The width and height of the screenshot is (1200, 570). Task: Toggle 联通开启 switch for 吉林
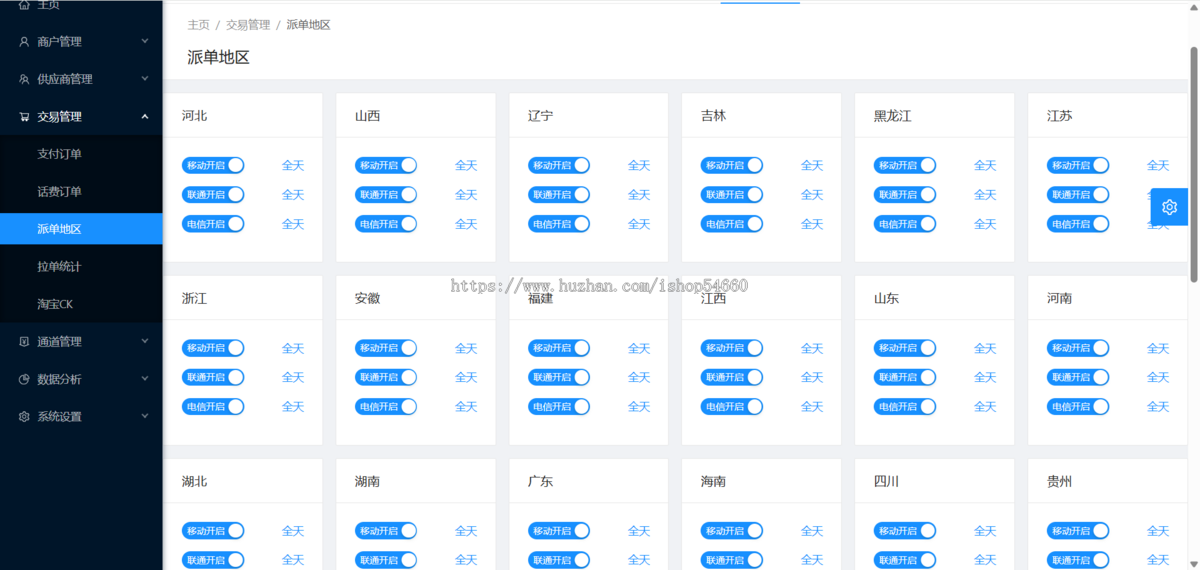pyautogui.click(x=732, y=195)
